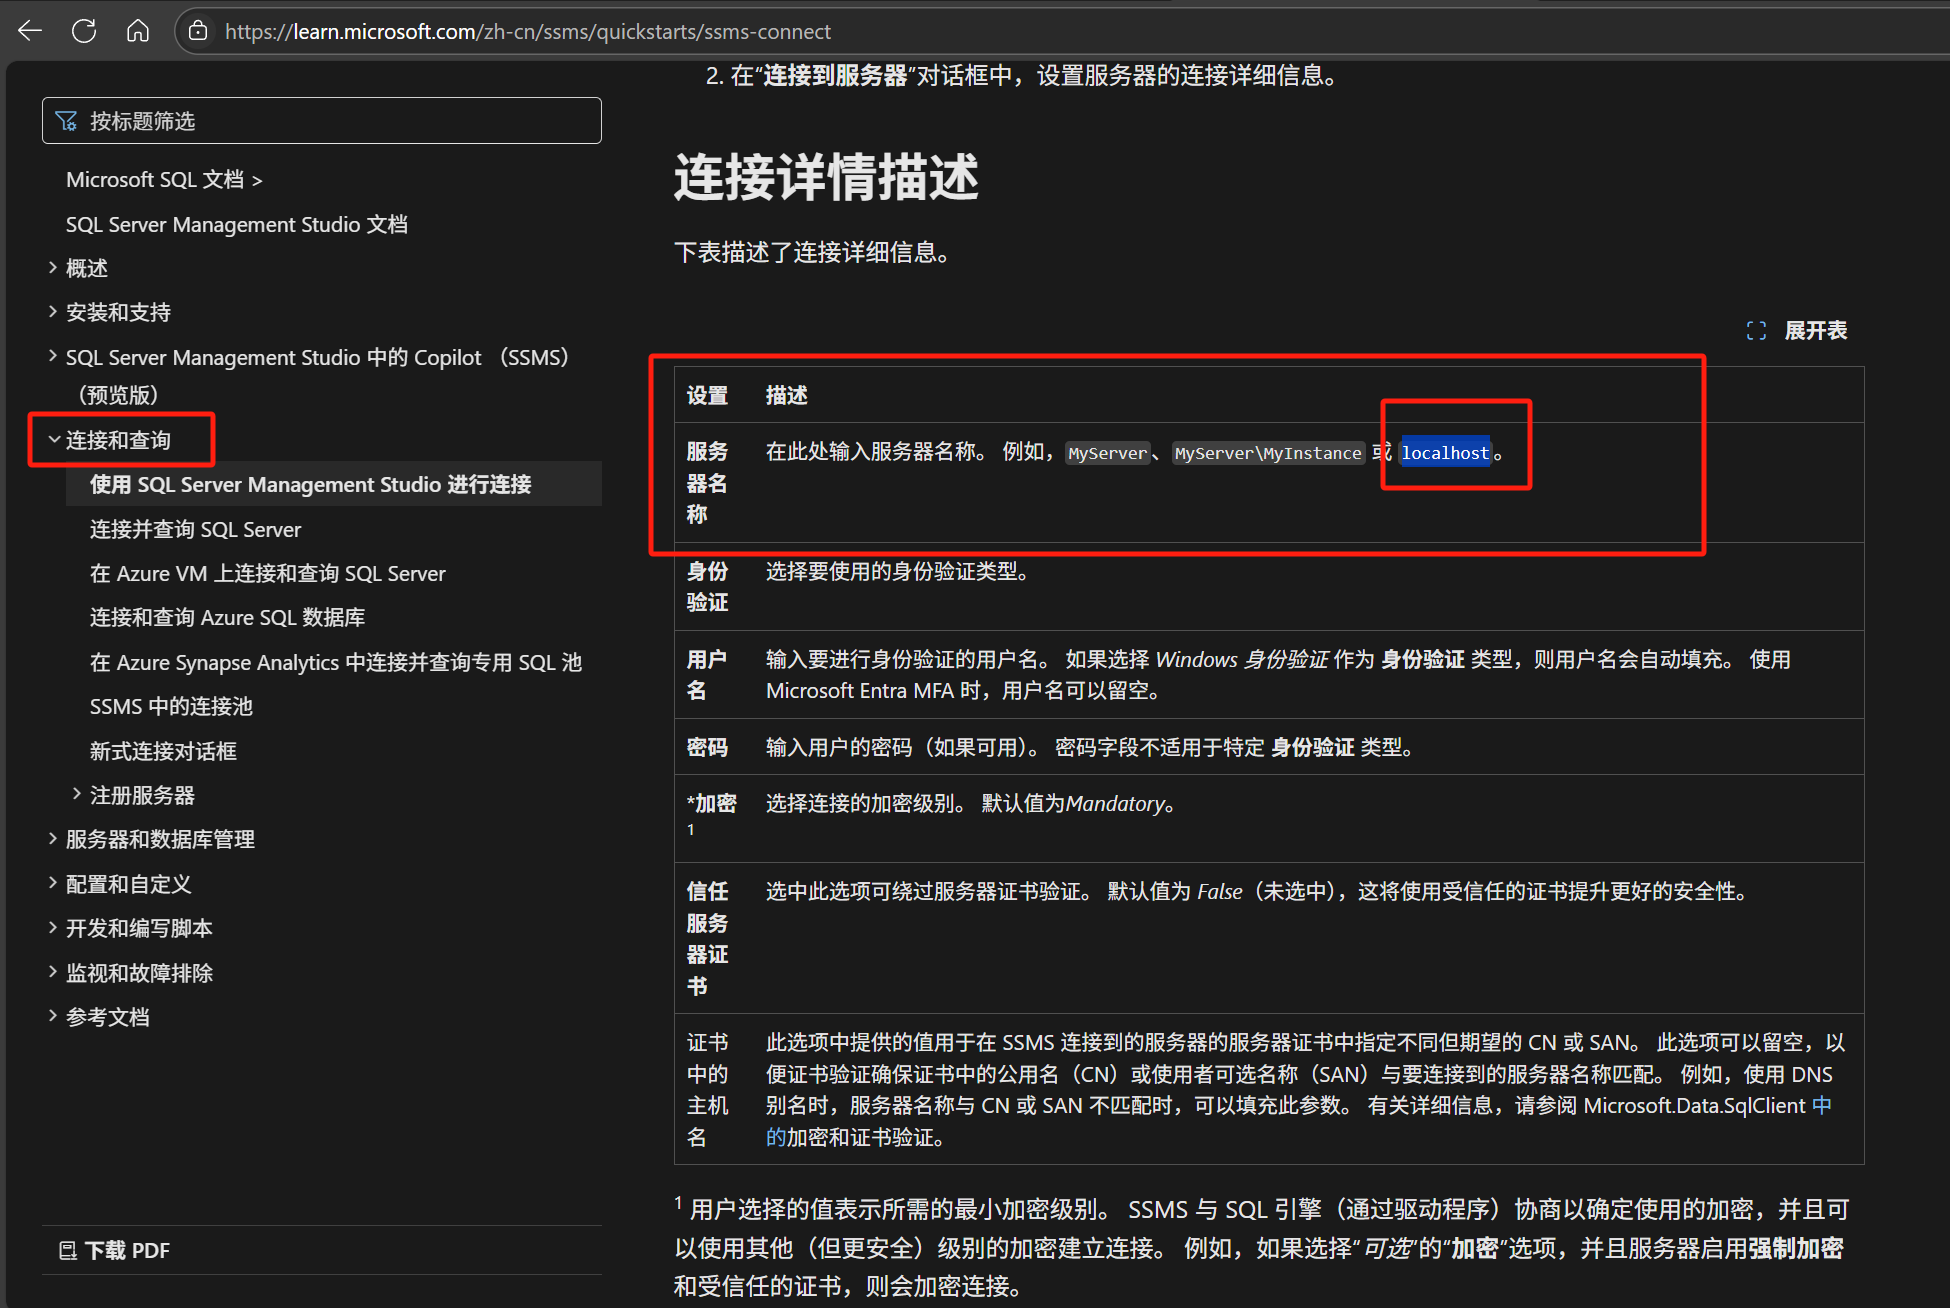Click the filter icon in title filter box
1950x1308 pixels.
pos(67,121)
